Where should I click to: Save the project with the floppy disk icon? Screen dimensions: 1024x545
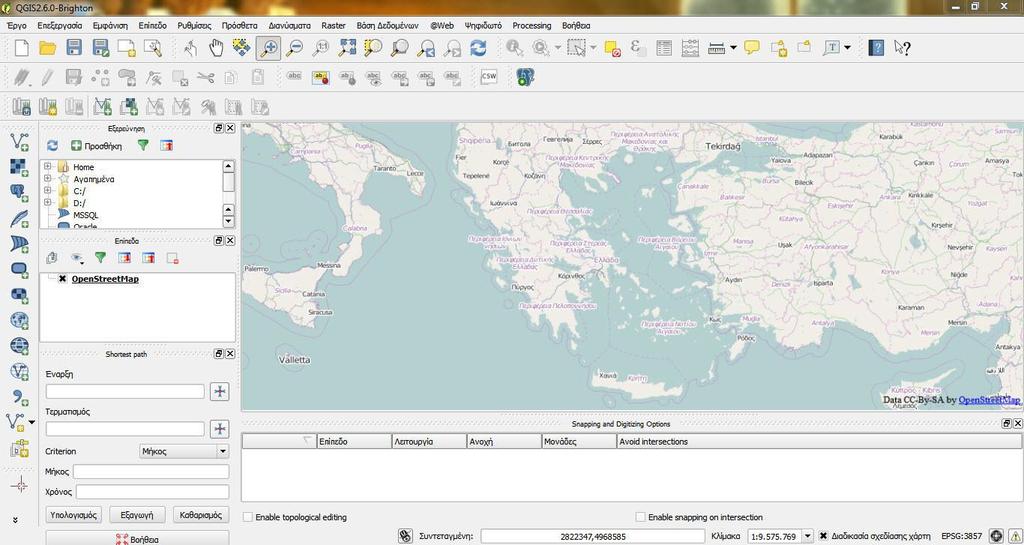coord(74,48)
